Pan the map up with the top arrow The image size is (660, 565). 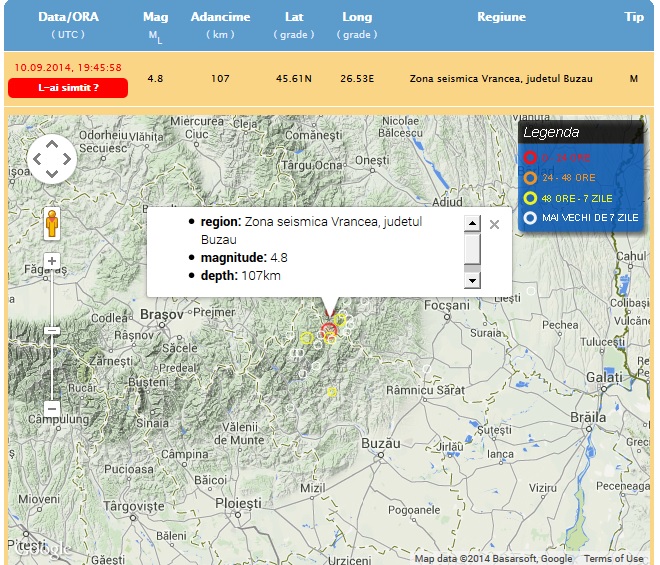point(52,143)
